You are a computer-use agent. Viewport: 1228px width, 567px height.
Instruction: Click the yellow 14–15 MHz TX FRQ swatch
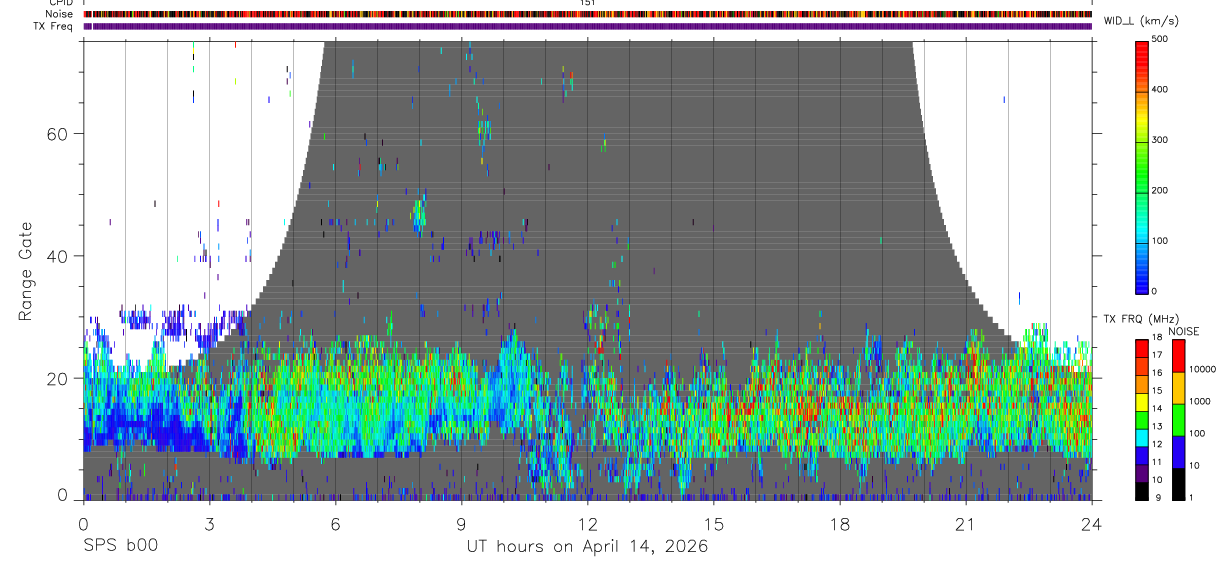[x=1142, y=401]
